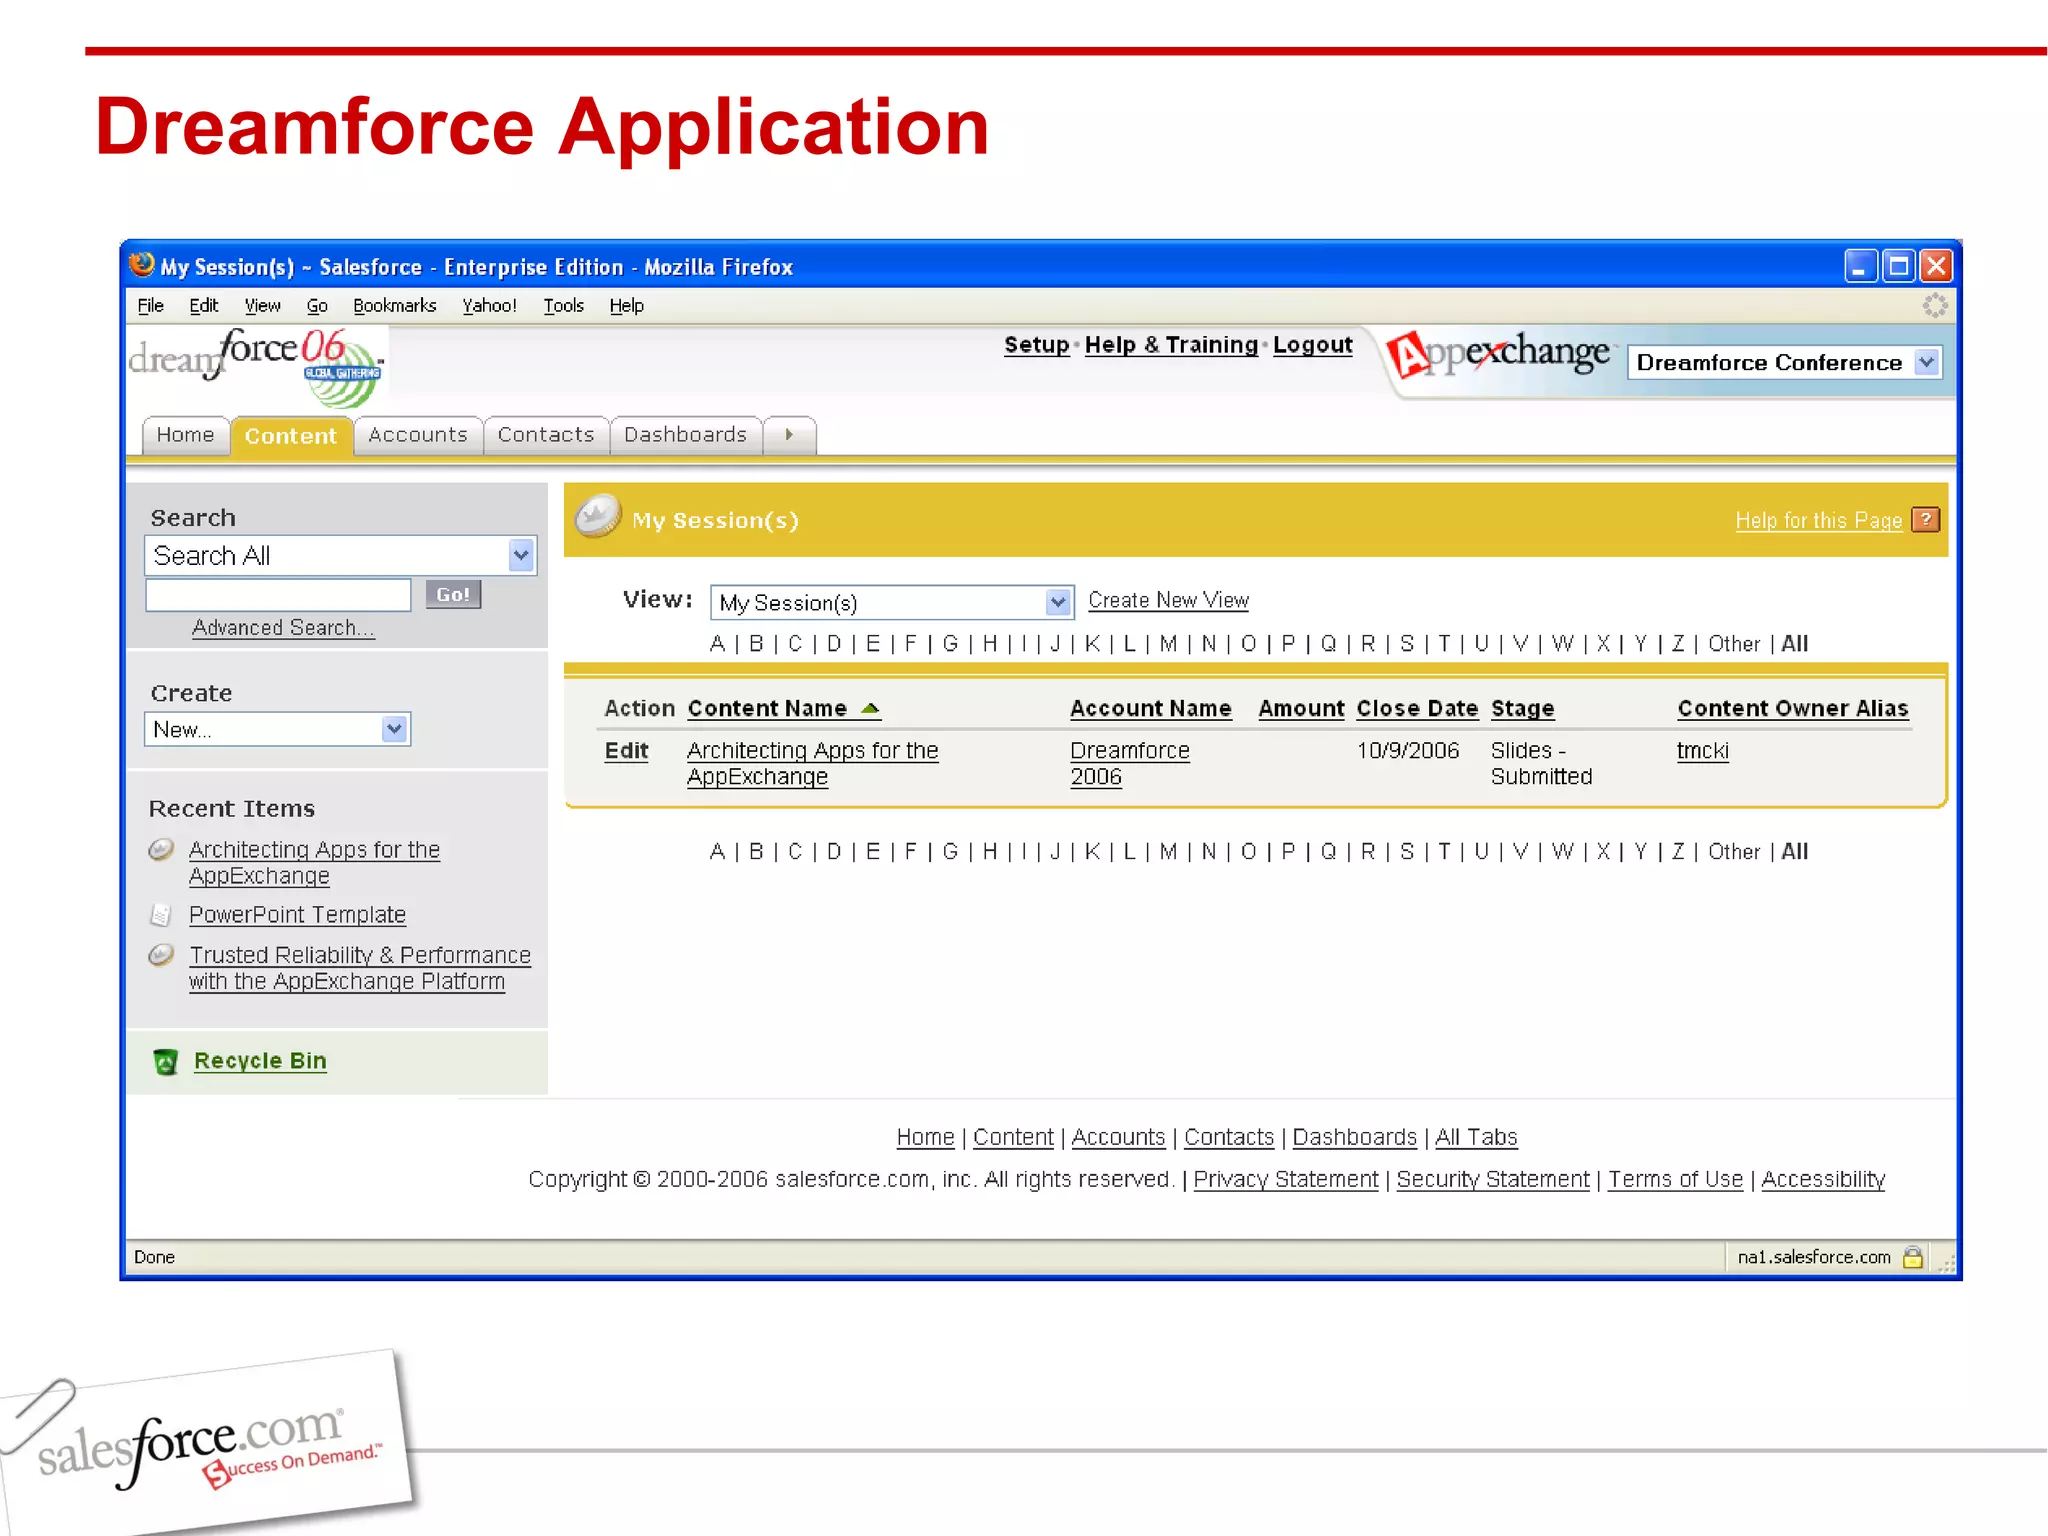Click the sidebar search text field
Viewport: 2048px width, 1536px height.
278,595
